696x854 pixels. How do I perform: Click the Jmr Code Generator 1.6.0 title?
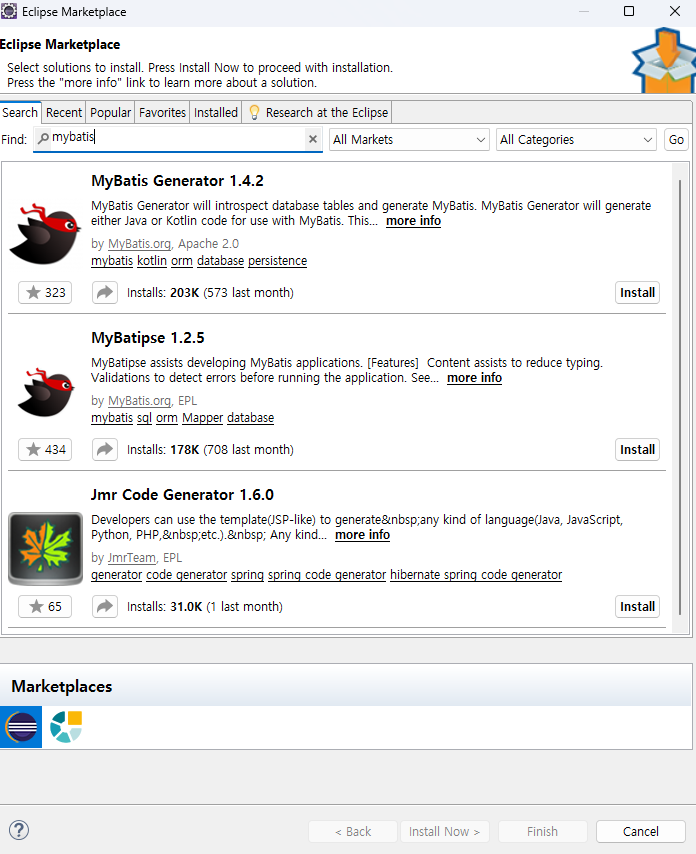point(182,494)
